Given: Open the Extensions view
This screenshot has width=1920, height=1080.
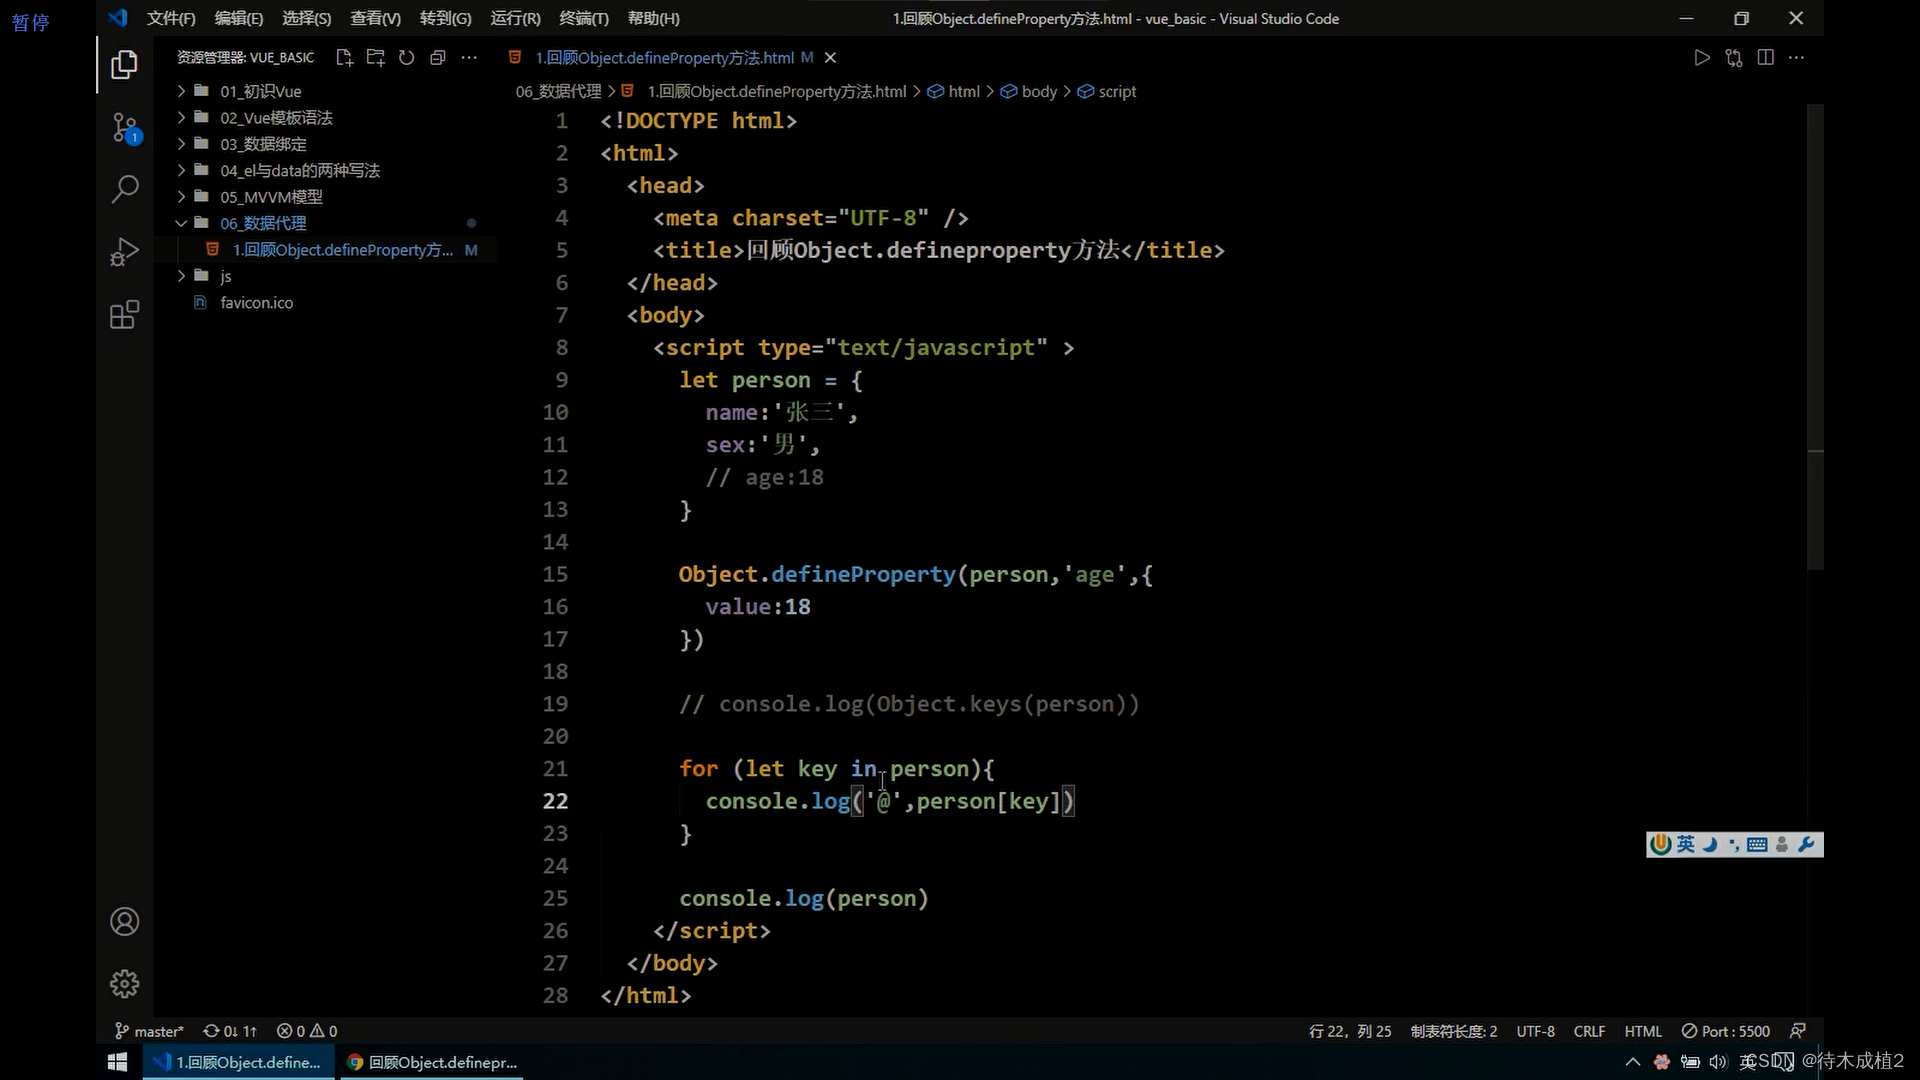Looking at the screenshot, I should (x=124, y=315).
